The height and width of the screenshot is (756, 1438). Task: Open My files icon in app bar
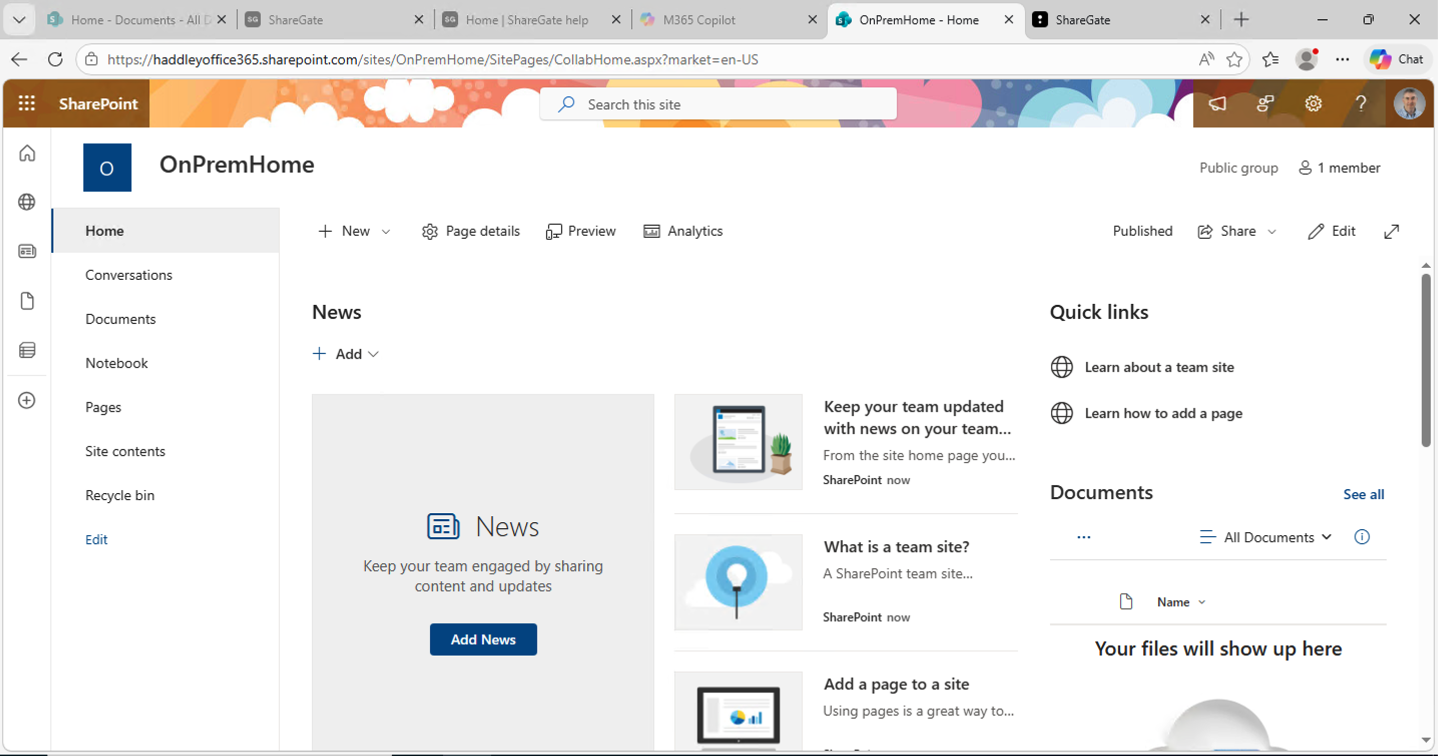(27, 301)
